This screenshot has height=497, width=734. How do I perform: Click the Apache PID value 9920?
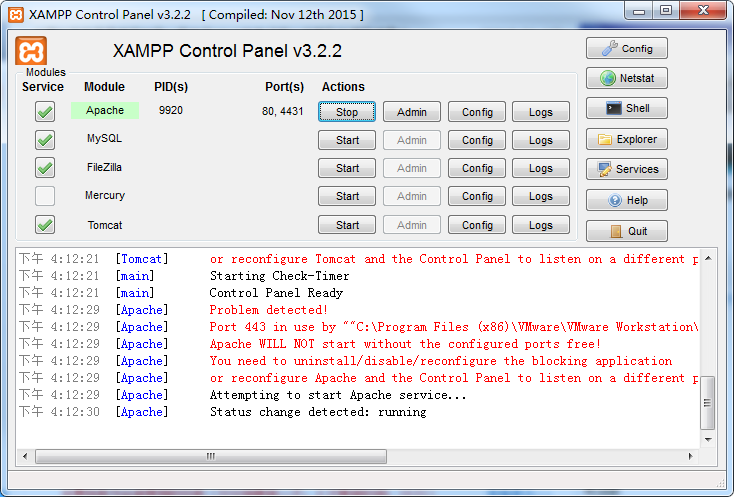(x=171, y=110)
